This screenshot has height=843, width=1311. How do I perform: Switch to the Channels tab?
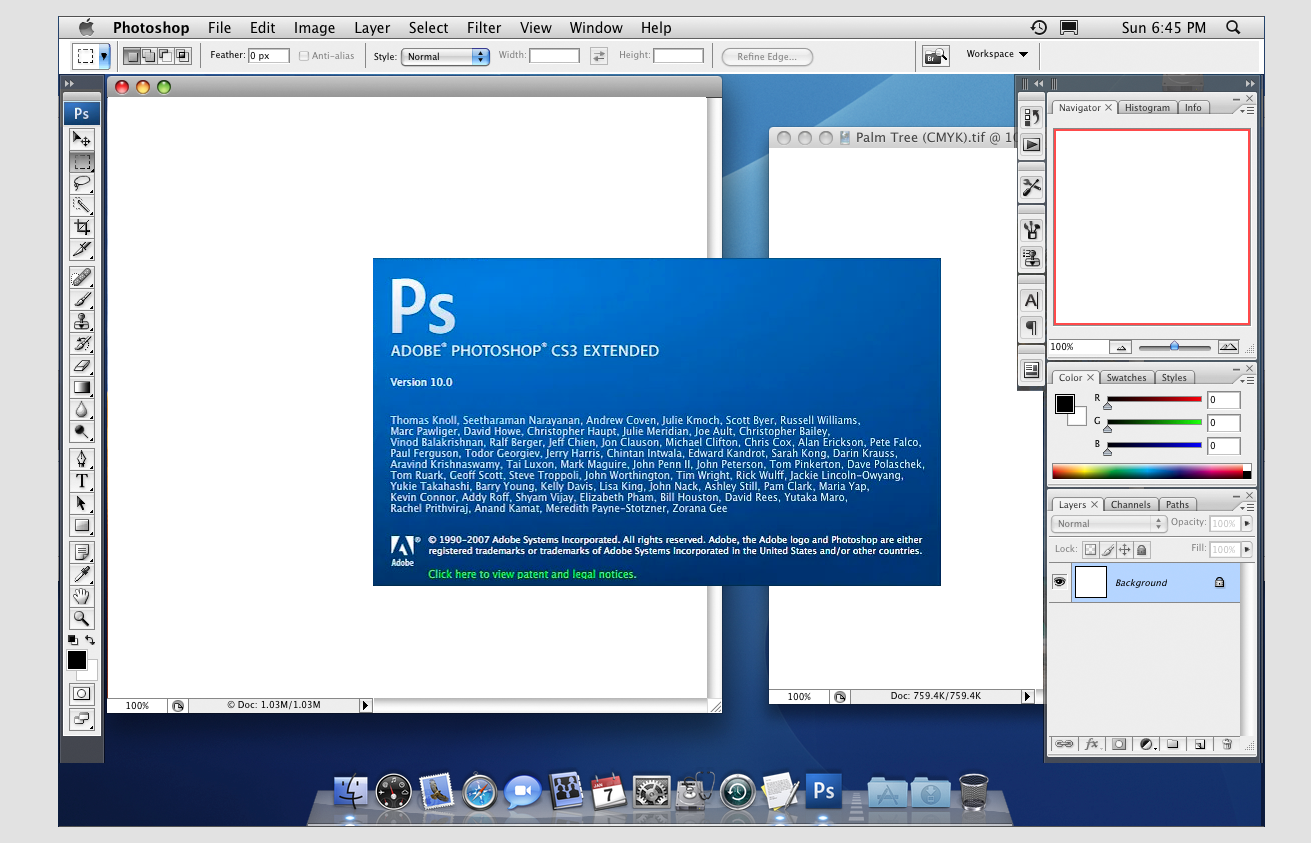[1131, 505]
